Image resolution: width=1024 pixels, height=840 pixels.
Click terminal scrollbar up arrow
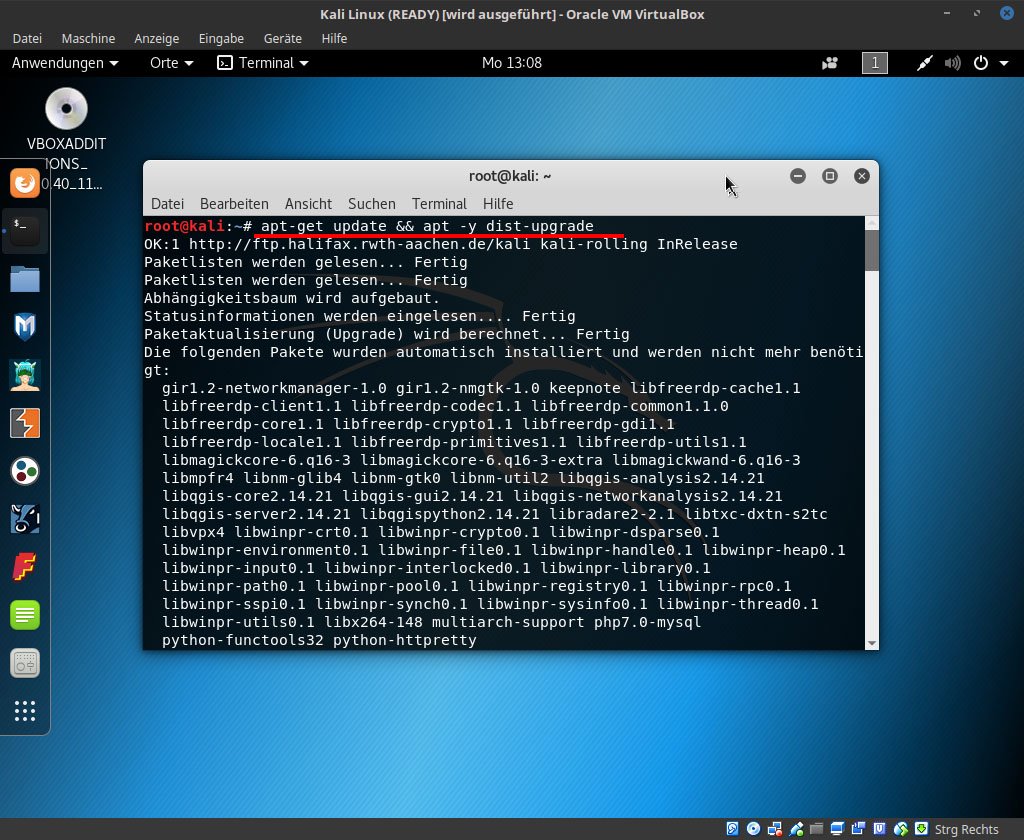point(872,223)
